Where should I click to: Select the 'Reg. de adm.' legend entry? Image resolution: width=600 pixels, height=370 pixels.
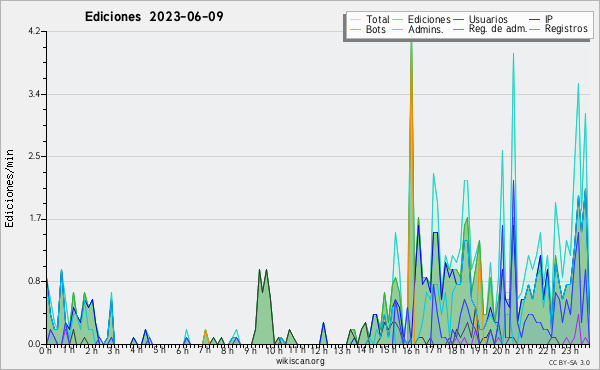[498, 29]
